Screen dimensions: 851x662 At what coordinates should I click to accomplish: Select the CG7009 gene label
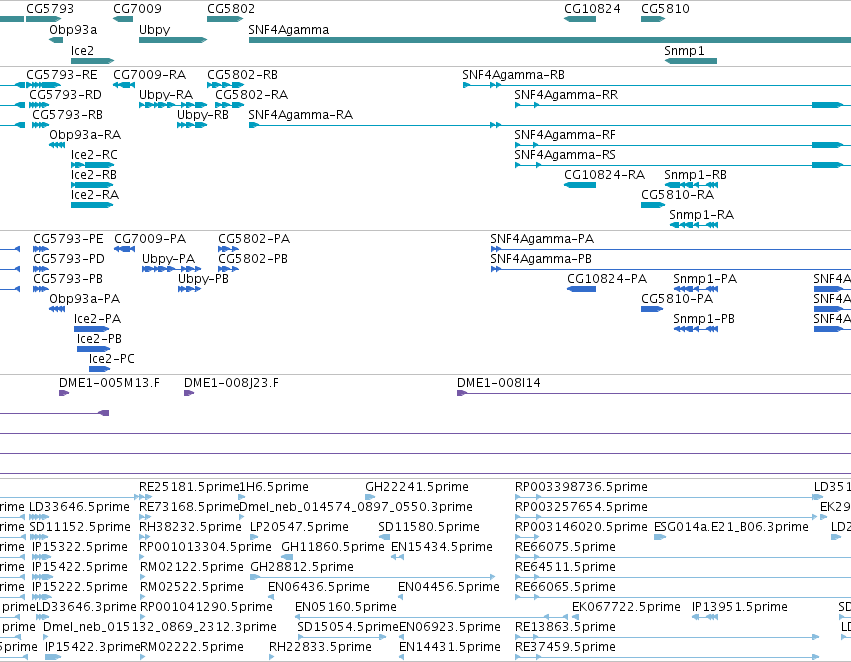pyautogui.click(x=137, y=9)
